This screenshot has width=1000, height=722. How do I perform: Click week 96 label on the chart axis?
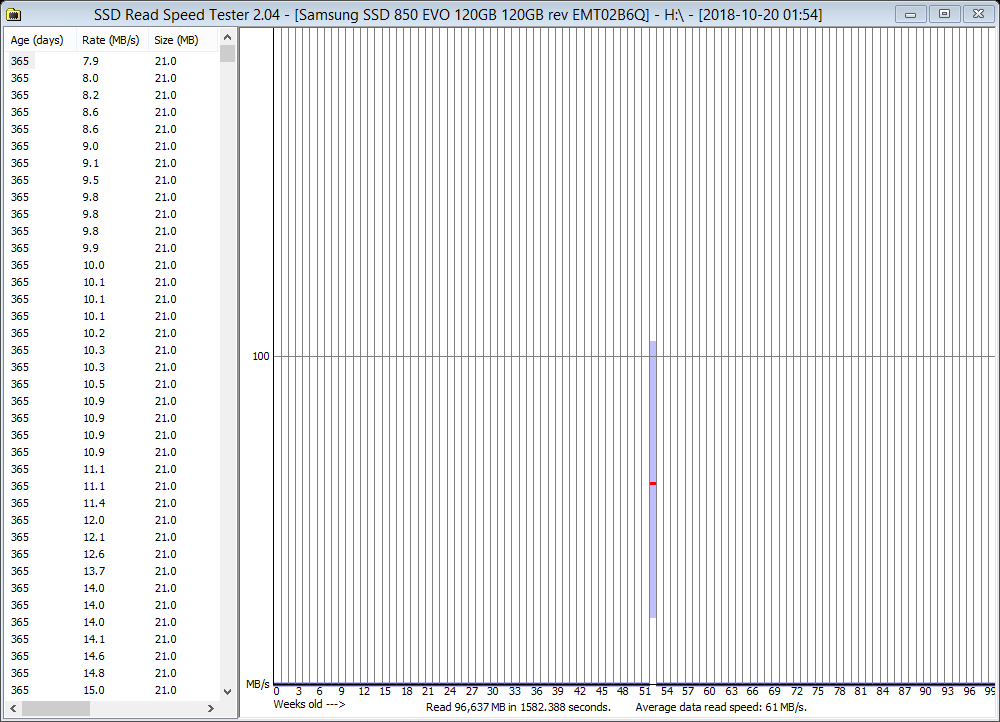click(x=969, y=691)
